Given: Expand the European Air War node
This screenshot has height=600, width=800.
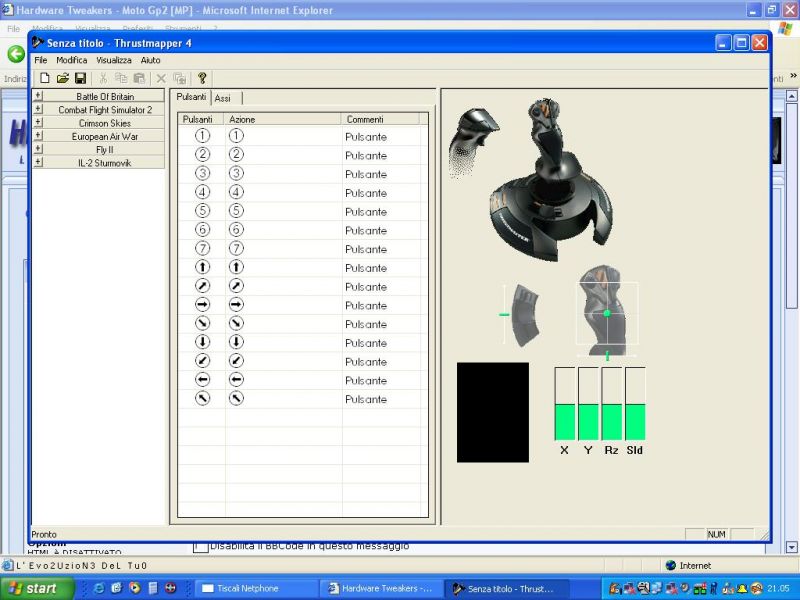Looking at the screenshot, I should click(38, 136).
